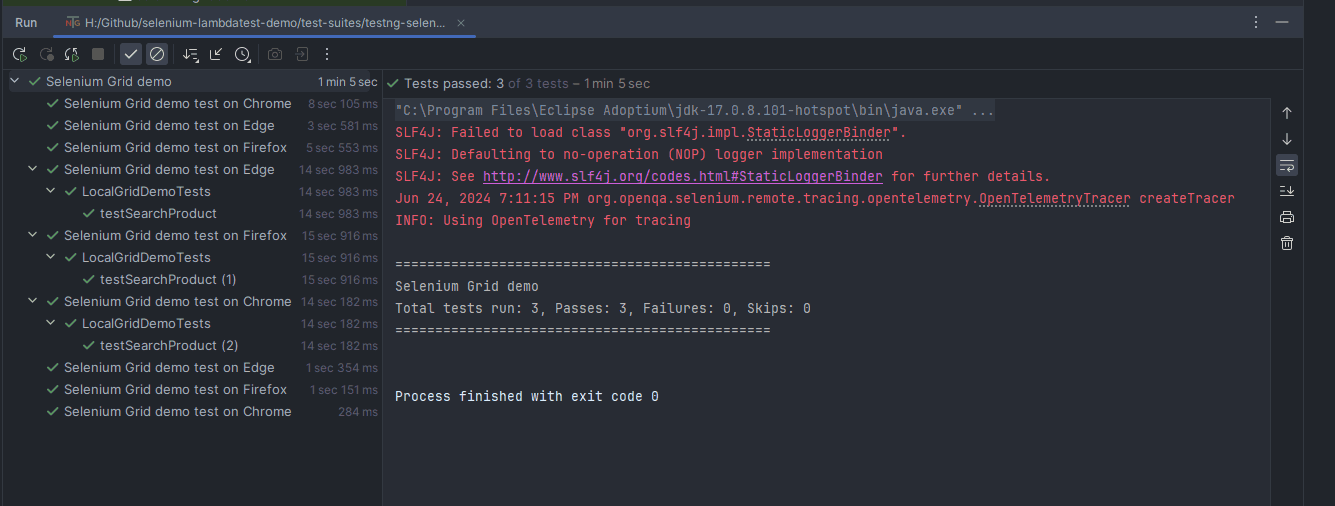Viewport: 1335px width, 506px height.
Task: Select Selenium Grid demo root tree row
Action: pyautogui.click(x=194, y=82)
